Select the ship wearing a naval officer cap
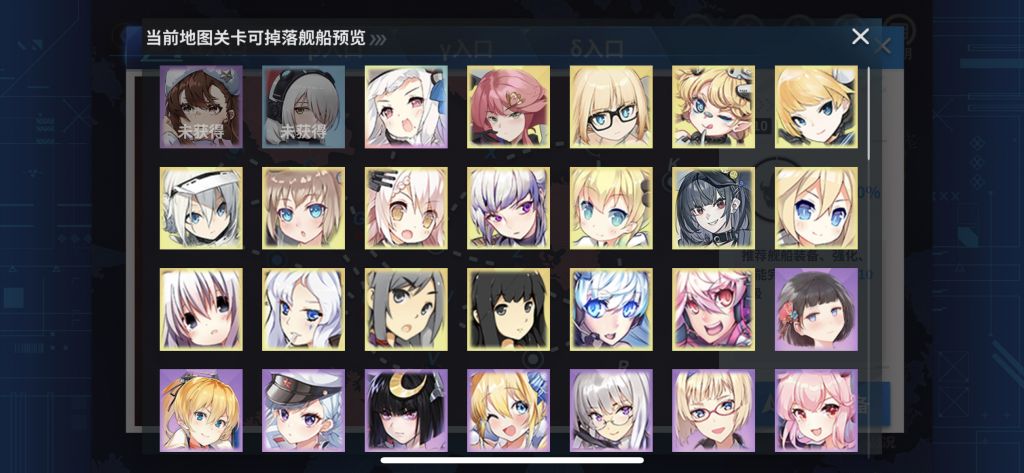 303,410
